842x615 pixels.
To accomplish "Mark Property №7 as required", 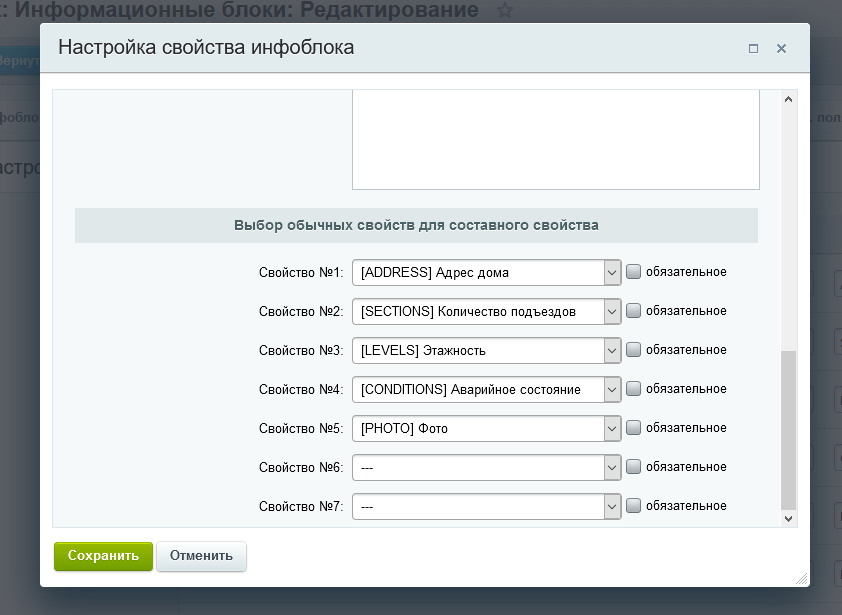I will (x=633, y=506).
